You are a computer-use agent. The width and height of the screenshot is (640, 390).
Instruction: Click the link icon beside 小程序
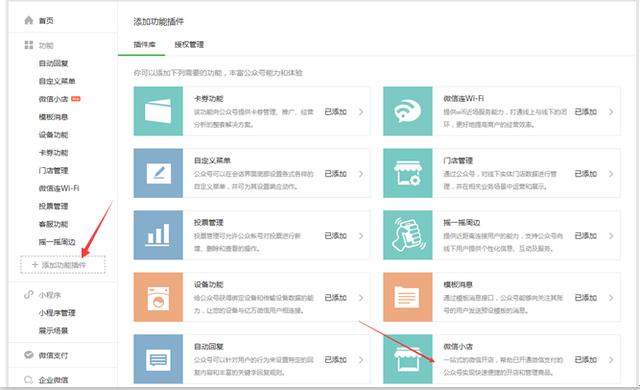(x=29, y=294)
